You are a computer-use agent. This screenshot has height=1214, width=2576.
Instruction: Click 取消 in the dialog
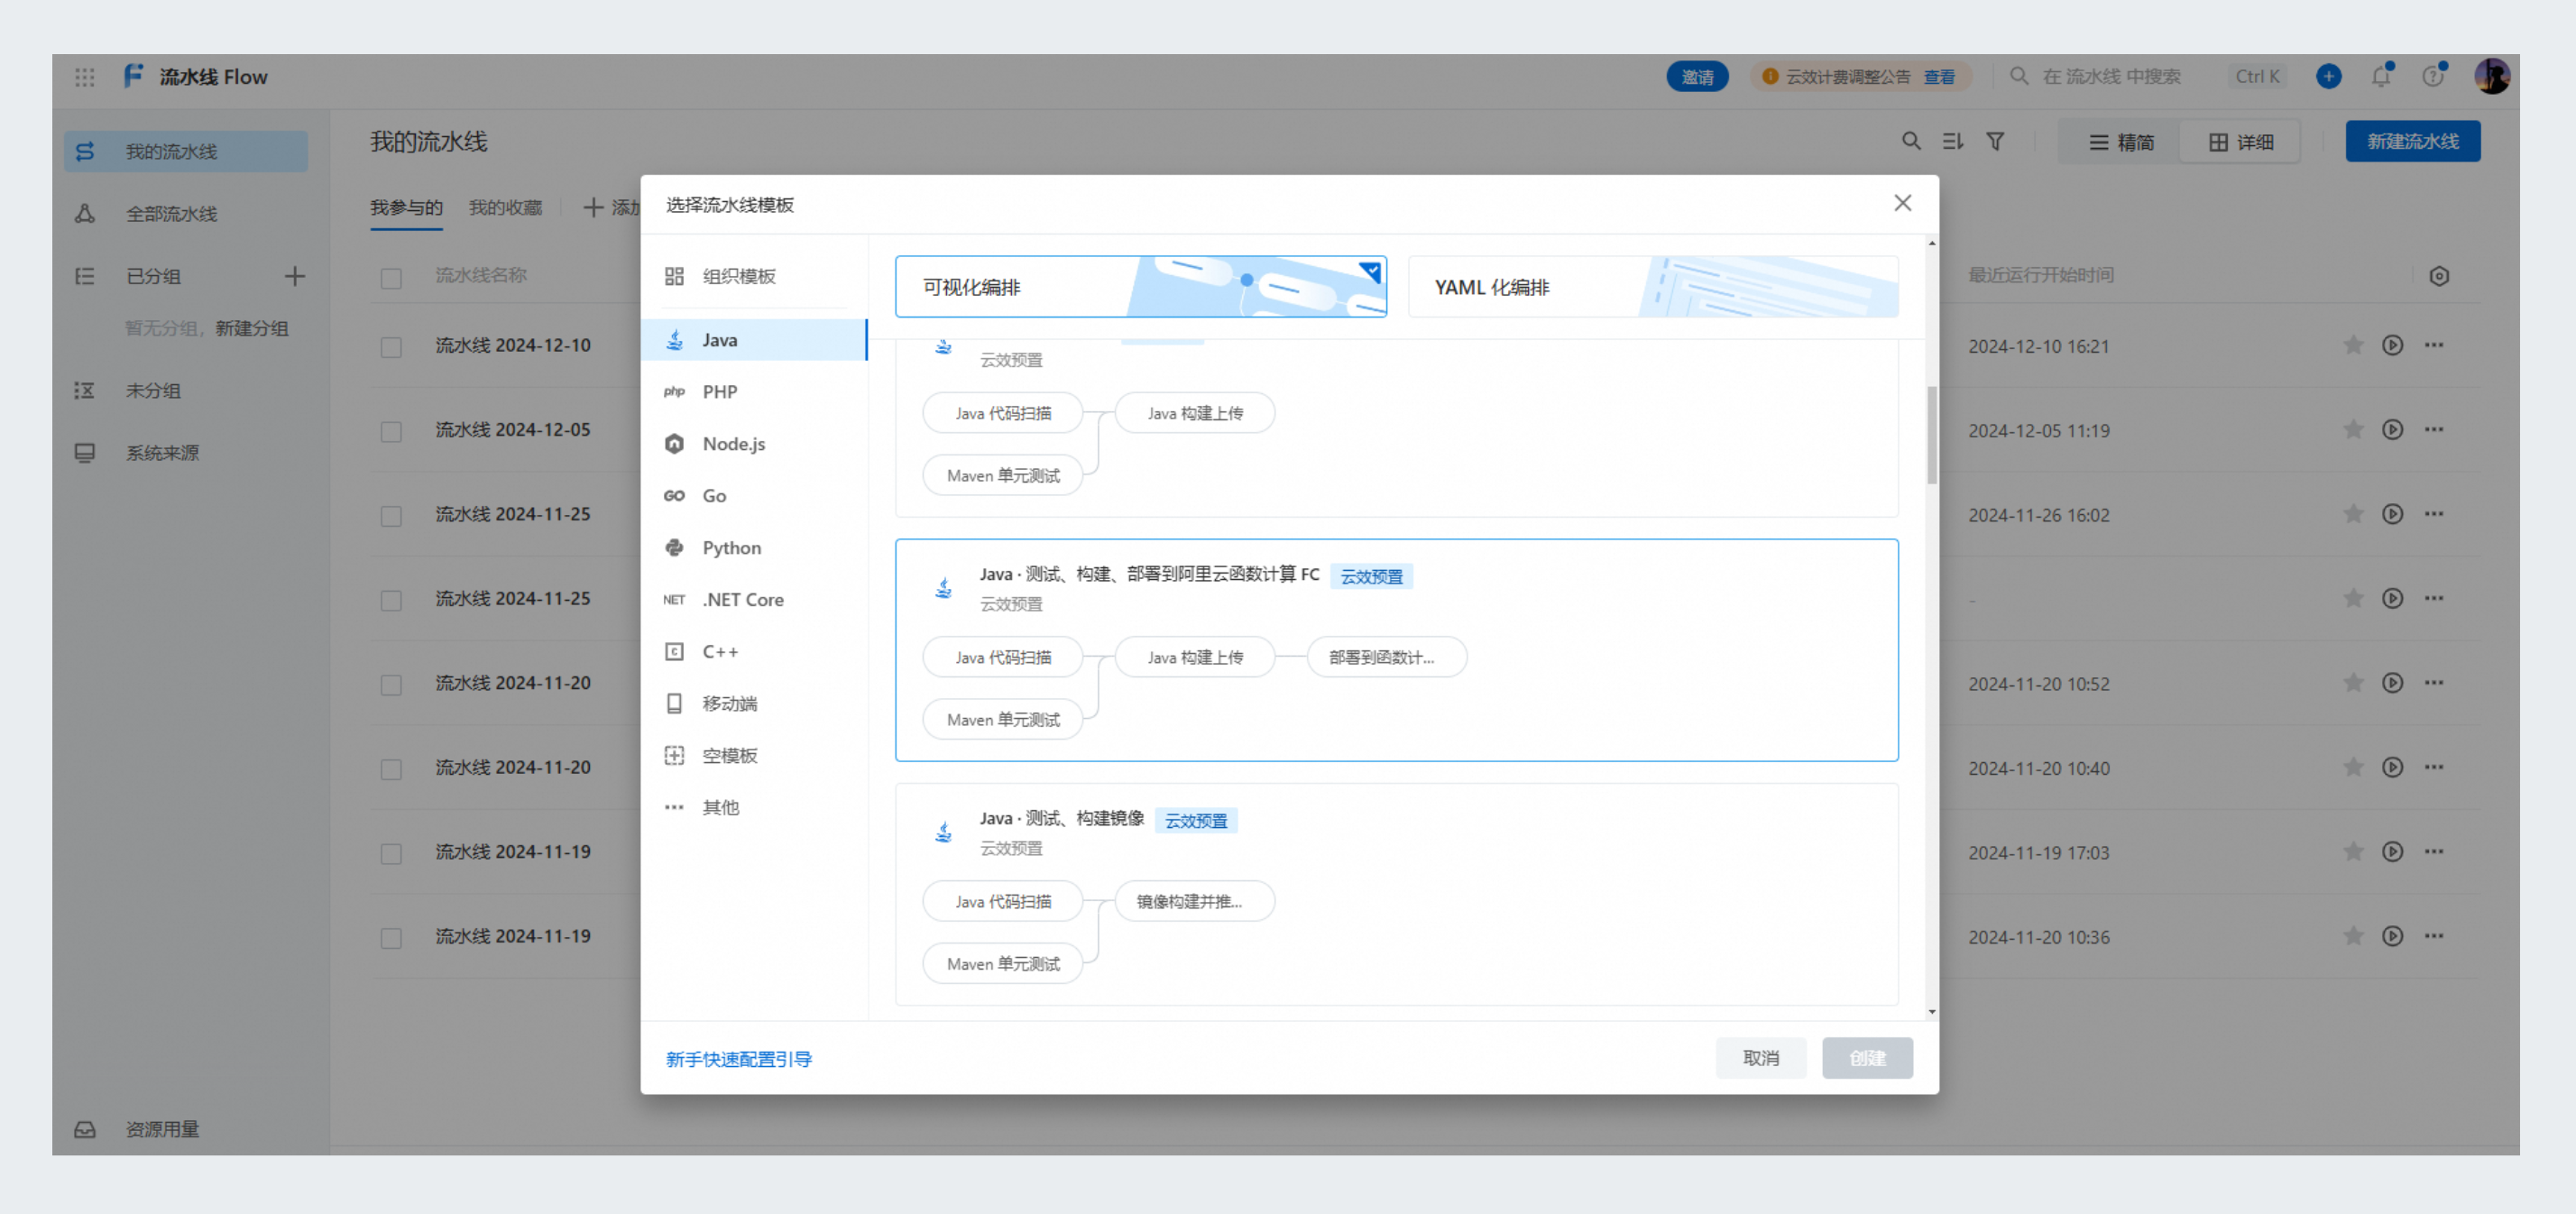[x=1760, y=1057]
